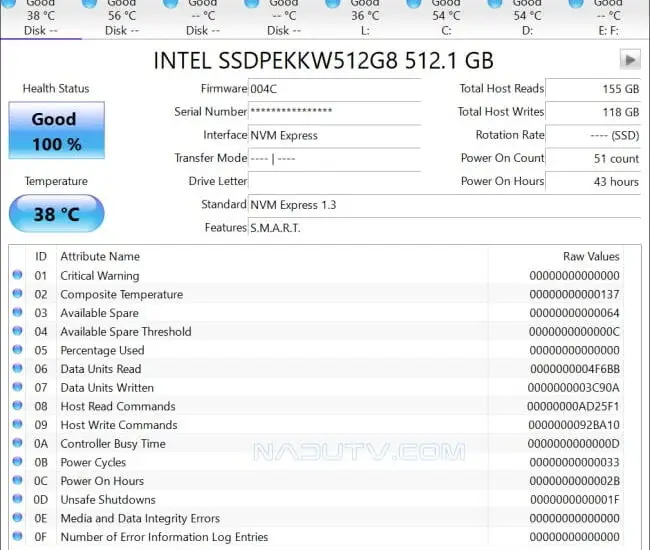
Task: Click the status icon for Unsafe Shutdowns
Action: pos(17,498)
